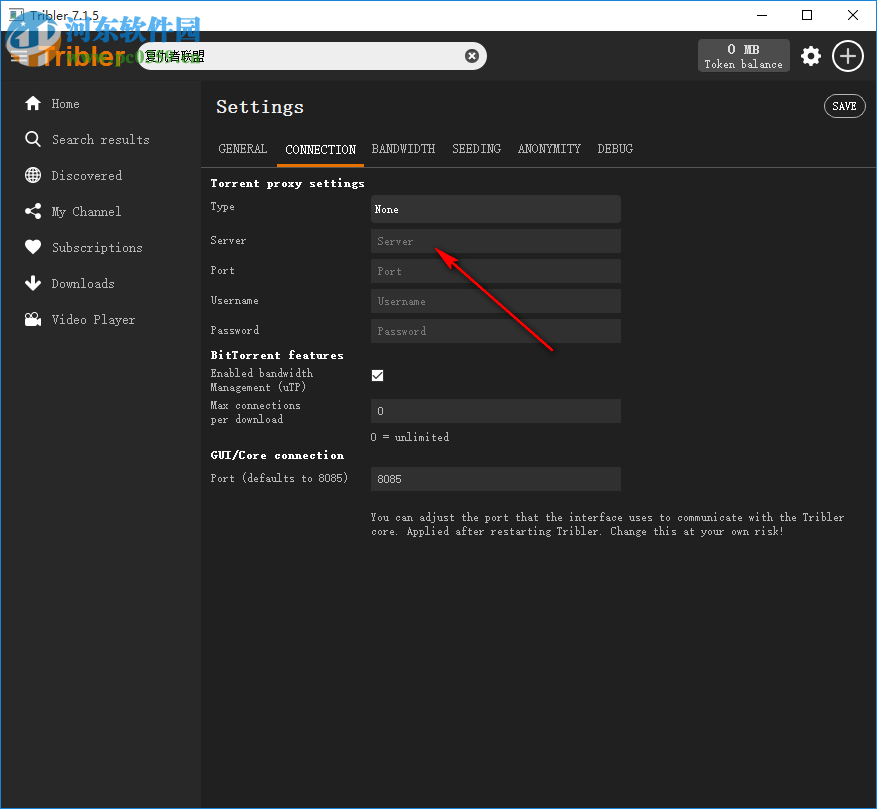Click the SAVE button

click(845, 106)
